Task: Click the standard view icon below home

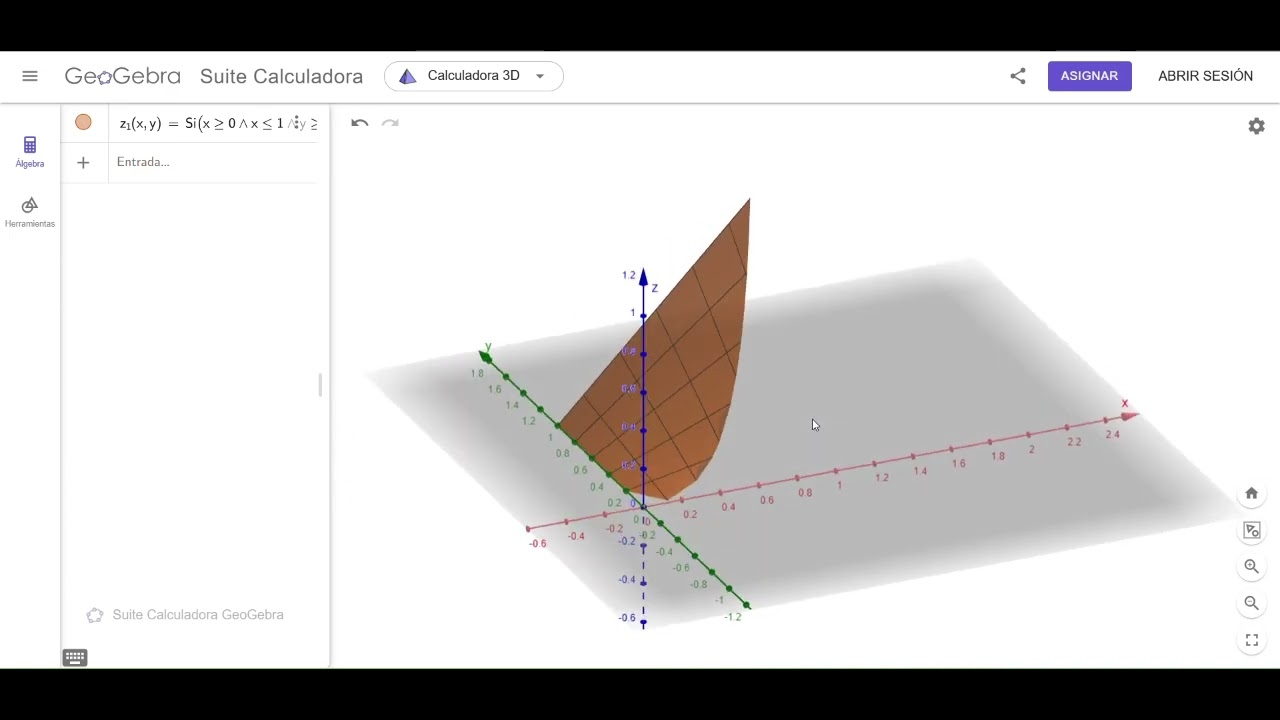Action: pos(1251,530)
